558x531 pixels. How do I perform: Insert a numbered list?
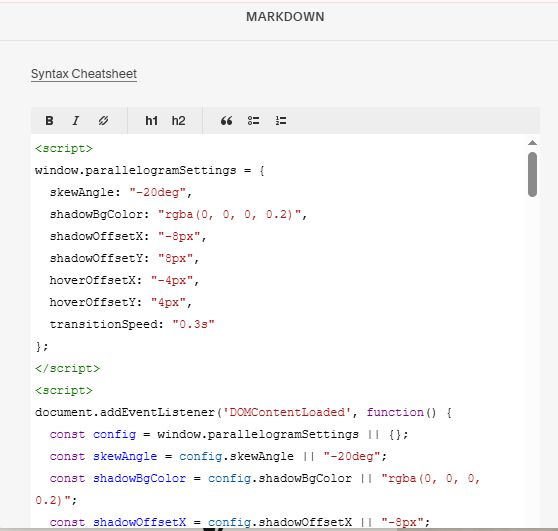click(x=281, y=121)
